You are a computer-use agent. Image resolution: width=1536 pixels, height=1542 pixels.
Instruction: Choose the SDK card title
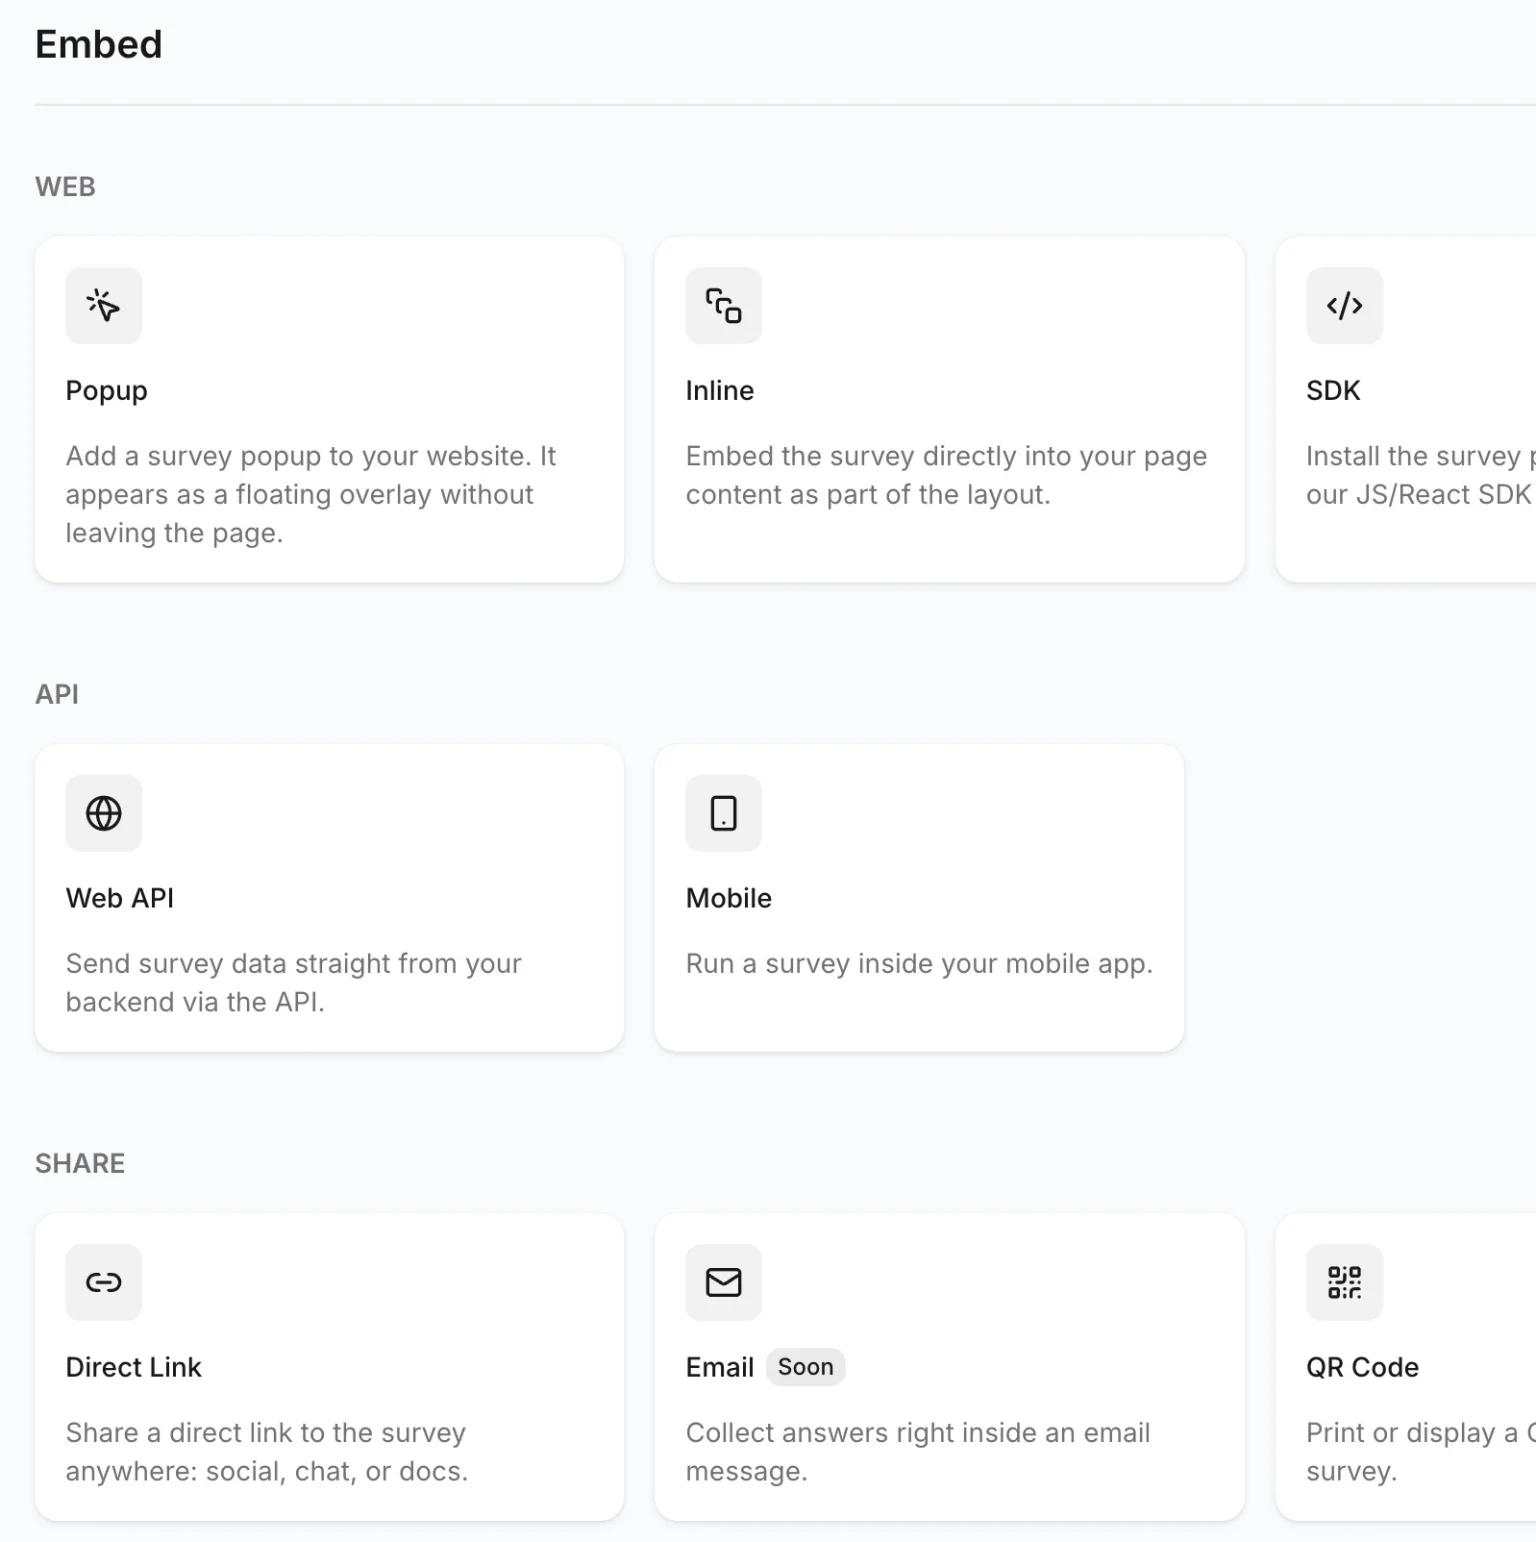1333,390
